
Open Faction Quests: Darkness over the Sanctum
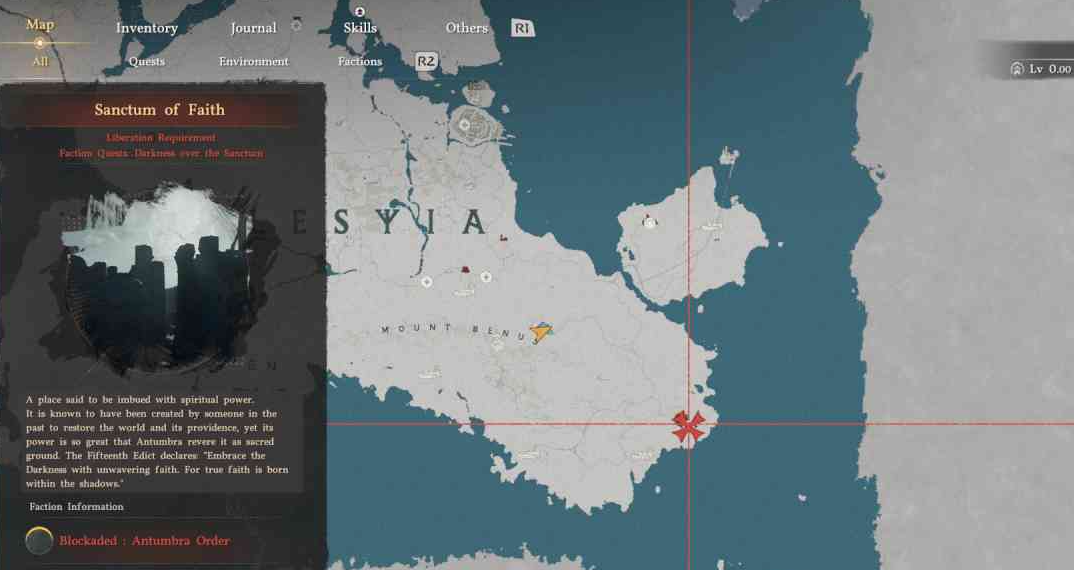coord(161,153)
